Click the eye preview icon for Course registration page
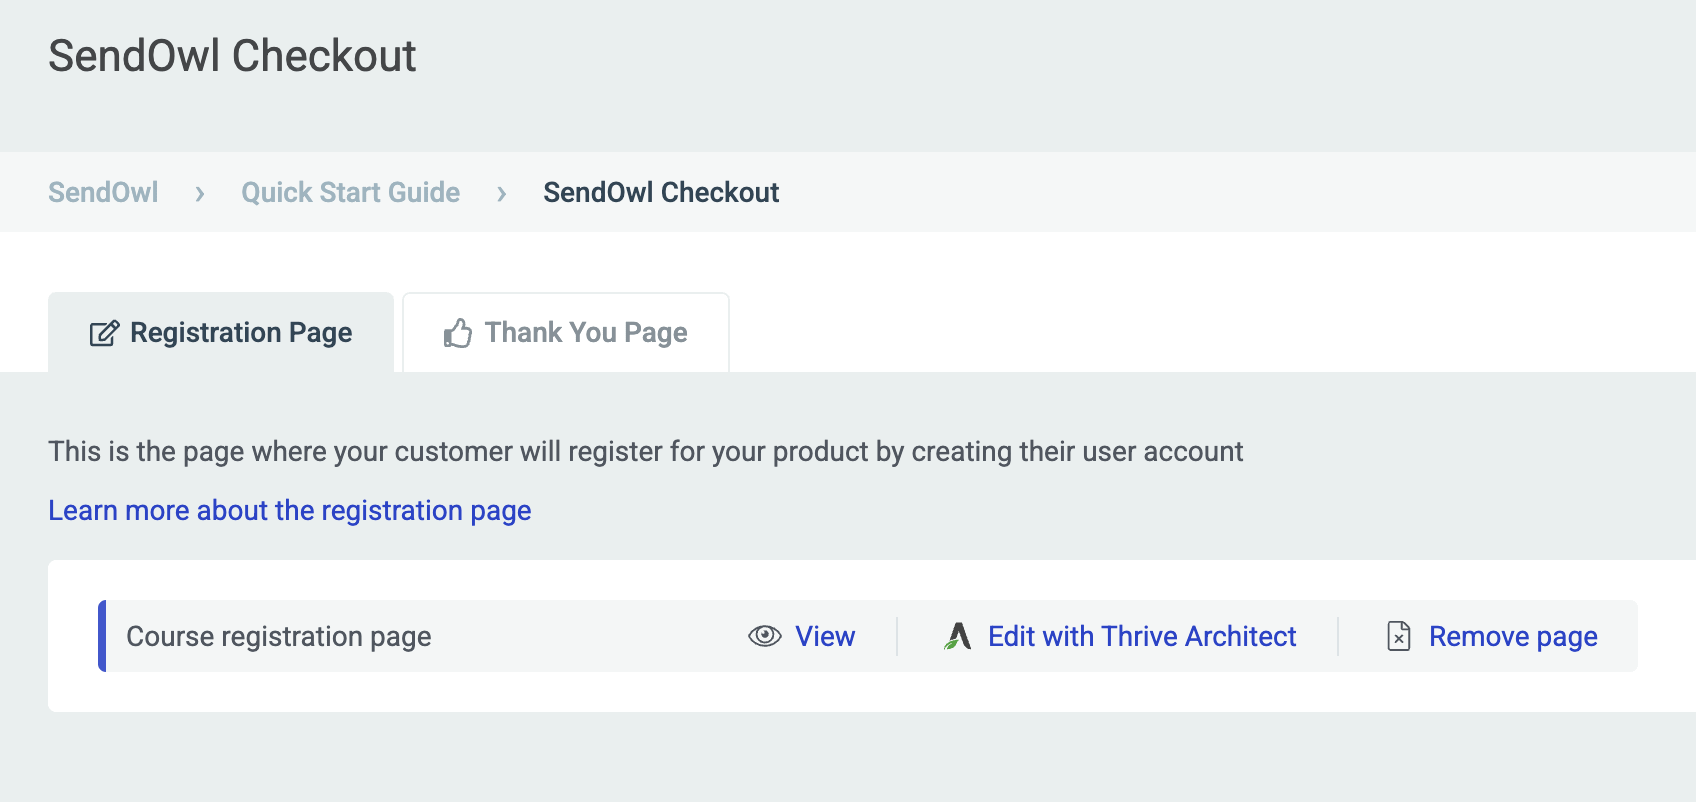The width and height of the screenshot is (1696, 802). (x=764, y=636)
